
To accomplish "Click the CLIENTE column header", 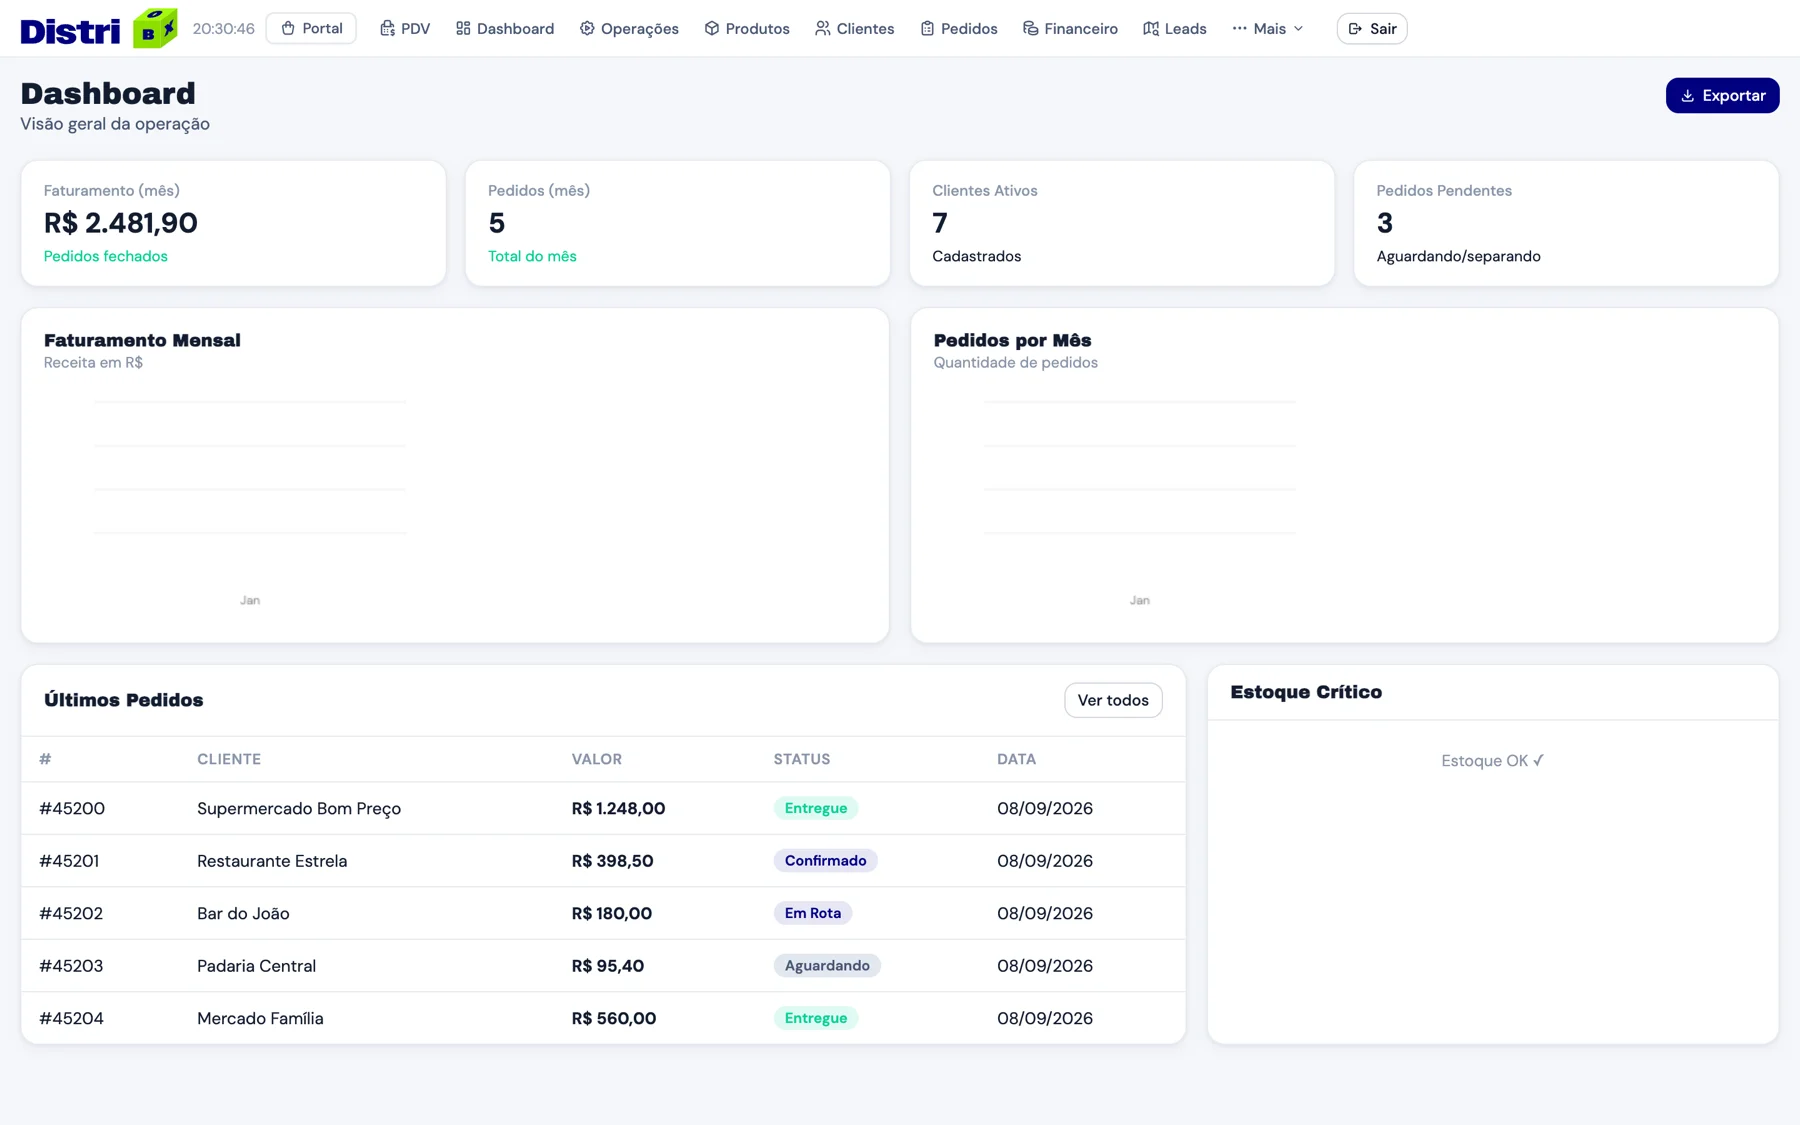I will pos(229,759).
